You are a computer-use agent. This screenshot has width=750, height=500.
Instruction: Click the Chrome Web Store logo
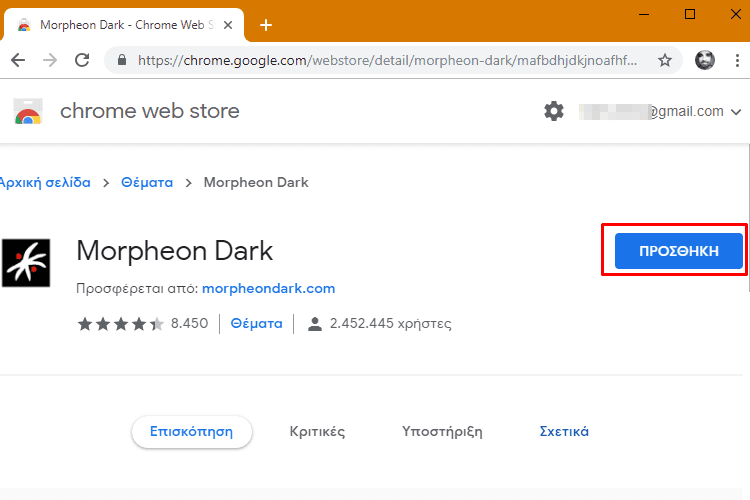[x=28, y=111]
